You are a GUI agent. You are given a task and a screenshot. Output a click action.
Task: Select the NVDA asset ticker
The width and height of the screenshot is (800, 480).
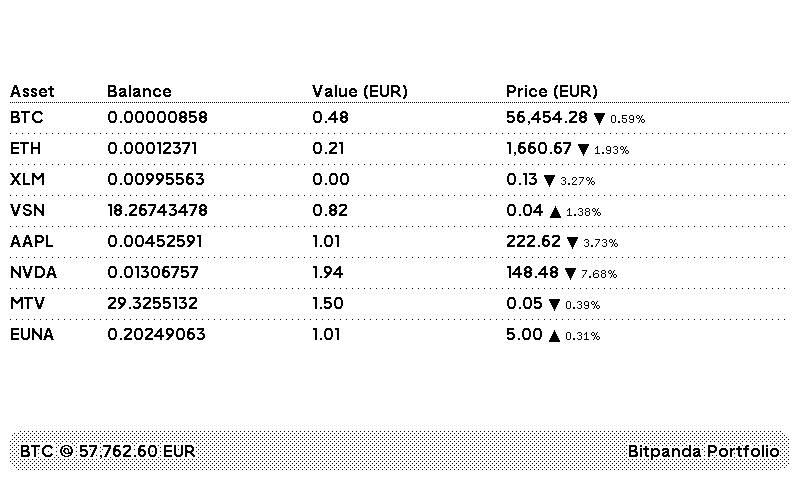tap(33, 273)
